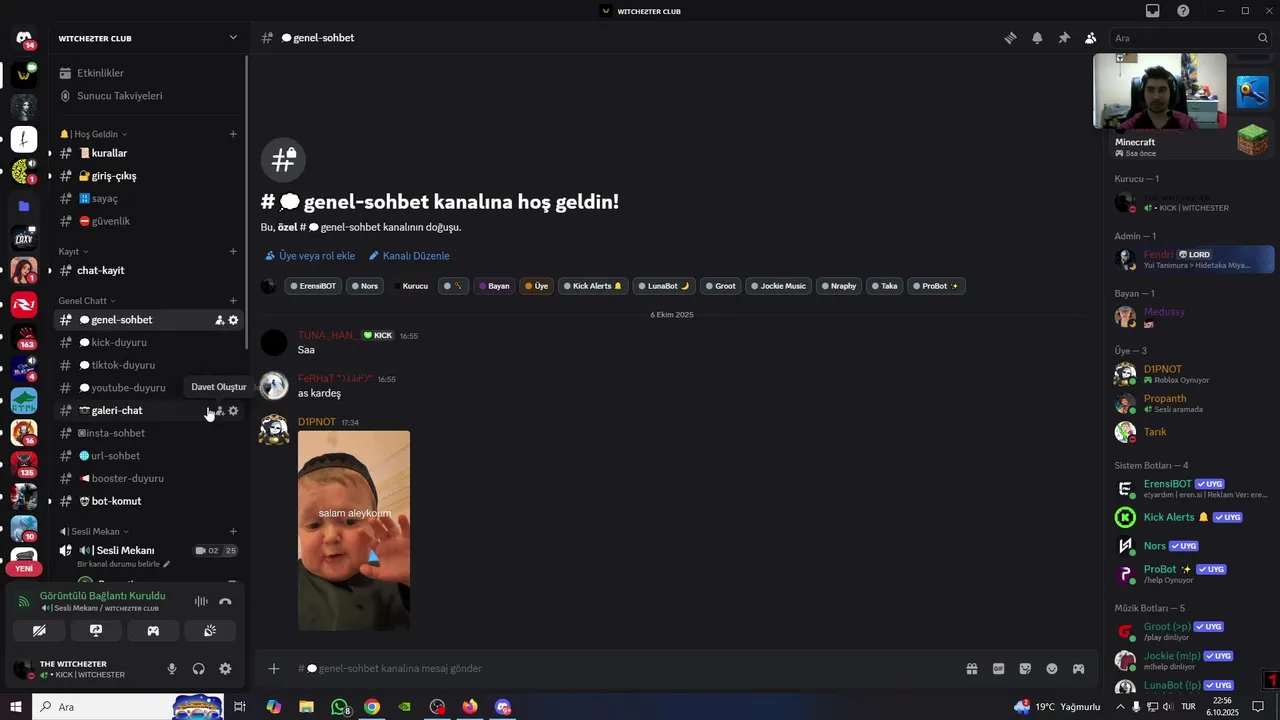This screenshot has width=1280, height=720.
Task: Toggle the member list icon
Action: [x=1090, y=38]
